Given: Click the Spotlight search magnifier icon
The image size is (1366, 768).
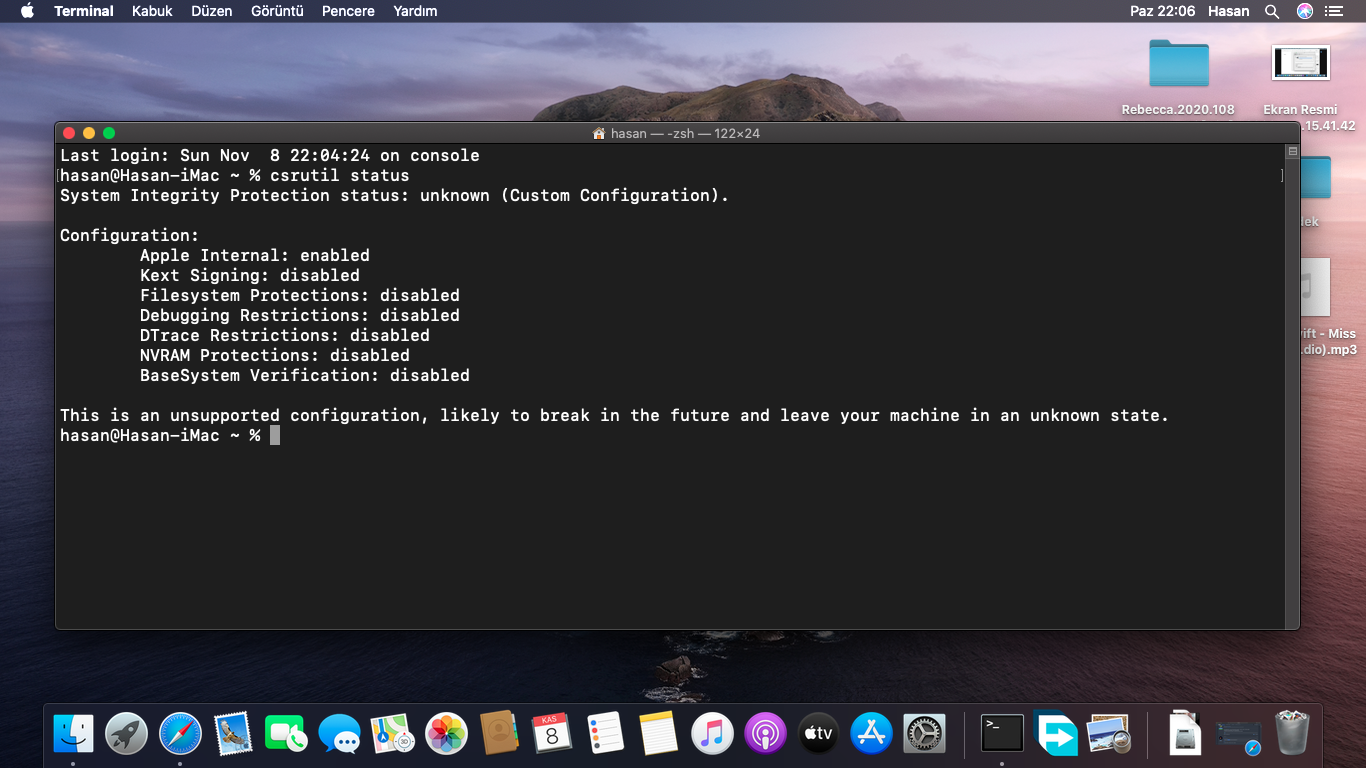Looking at the screenshot, I should click(x=1272, y=11).
